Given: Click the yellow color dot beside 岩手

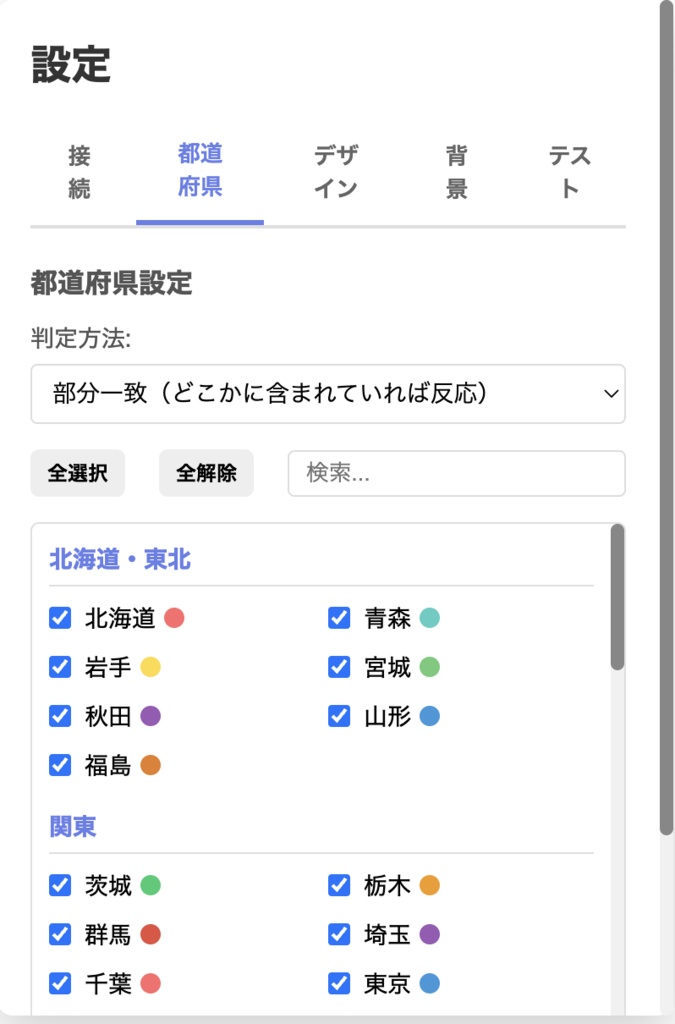Looking at the screenshot, I should 151,667.
